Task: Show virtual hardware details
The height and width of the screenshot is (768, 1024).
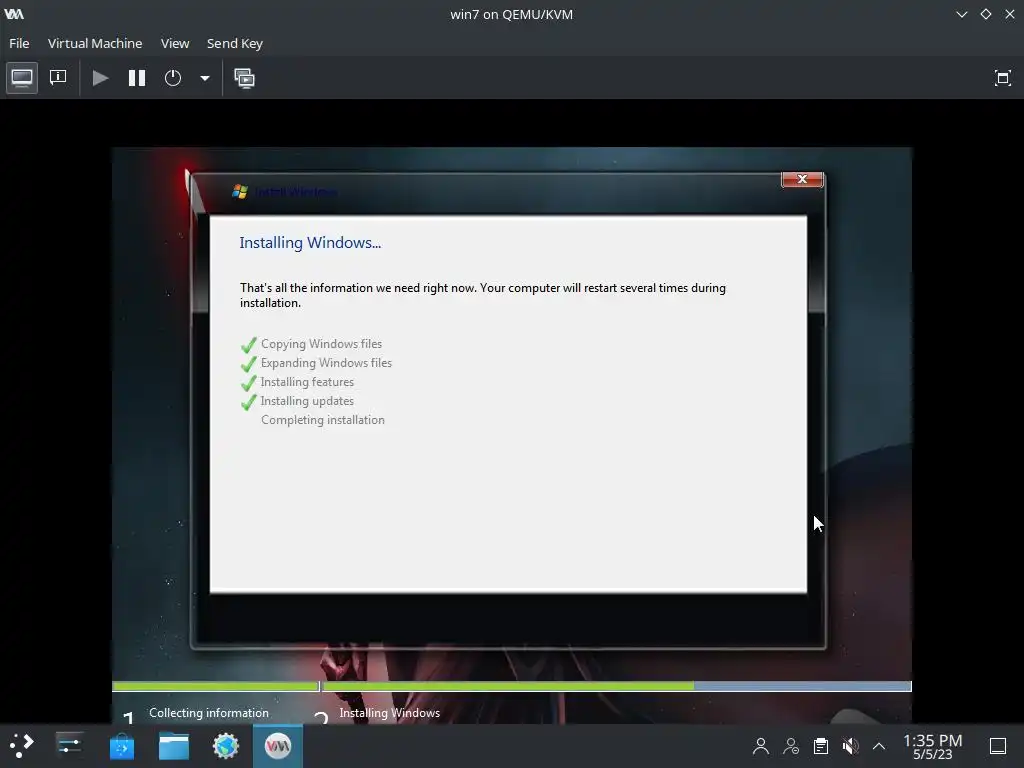Action: [58, 78]
